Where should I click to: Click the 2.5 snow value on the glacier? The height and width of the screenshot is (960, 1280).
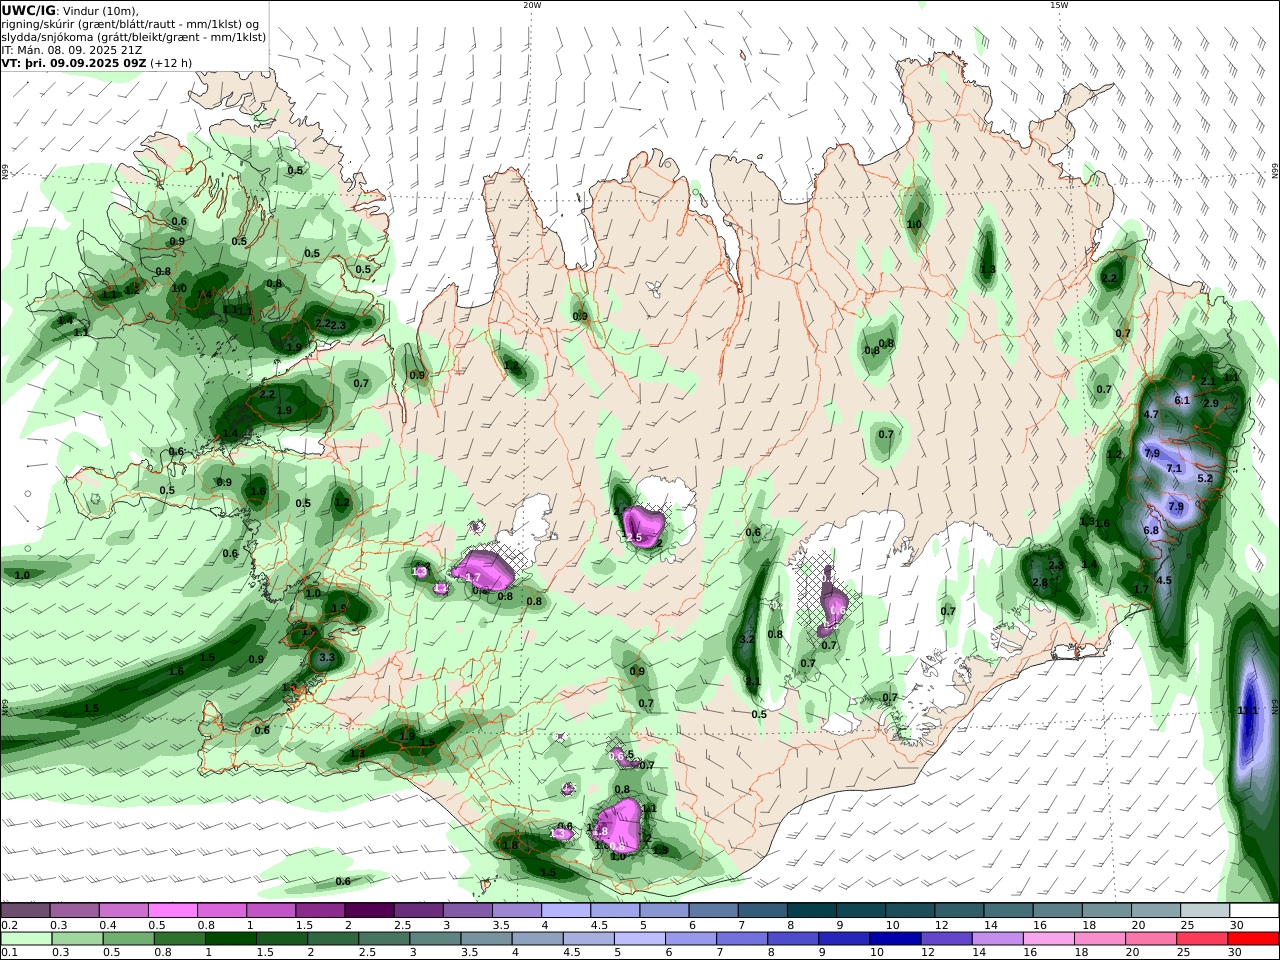(x=633, y=538)
